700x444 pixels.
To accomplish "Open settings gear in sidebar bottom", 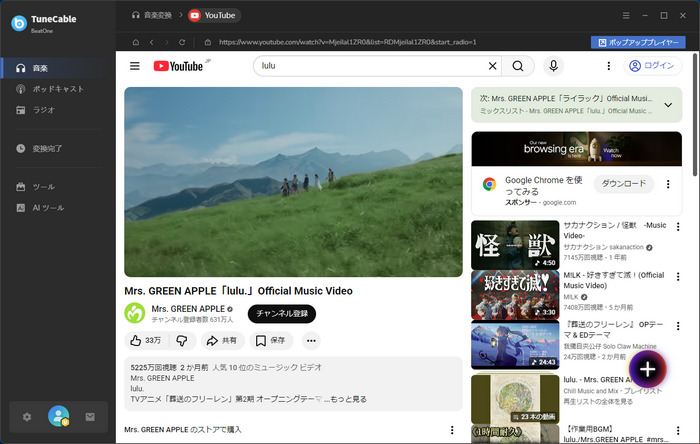I will coord(28,416).
